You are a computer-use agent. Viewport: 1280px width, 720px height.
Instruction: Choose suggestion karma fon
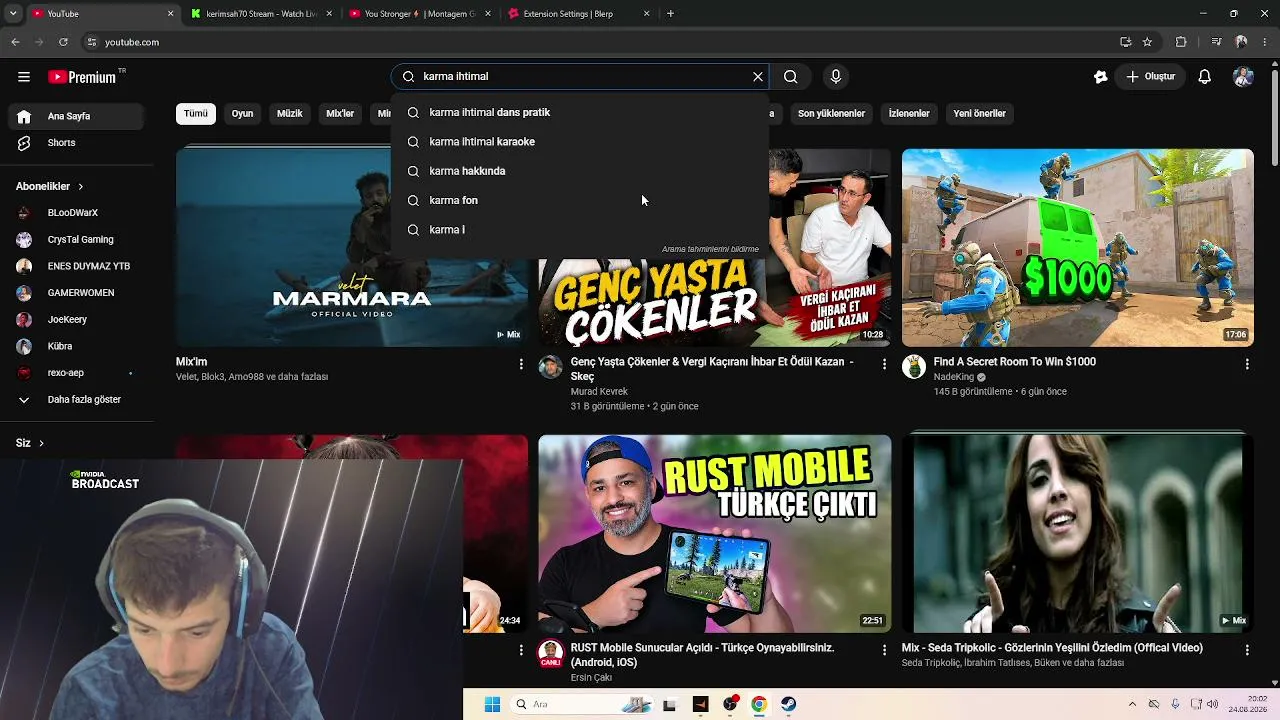[x=580, y=200]
